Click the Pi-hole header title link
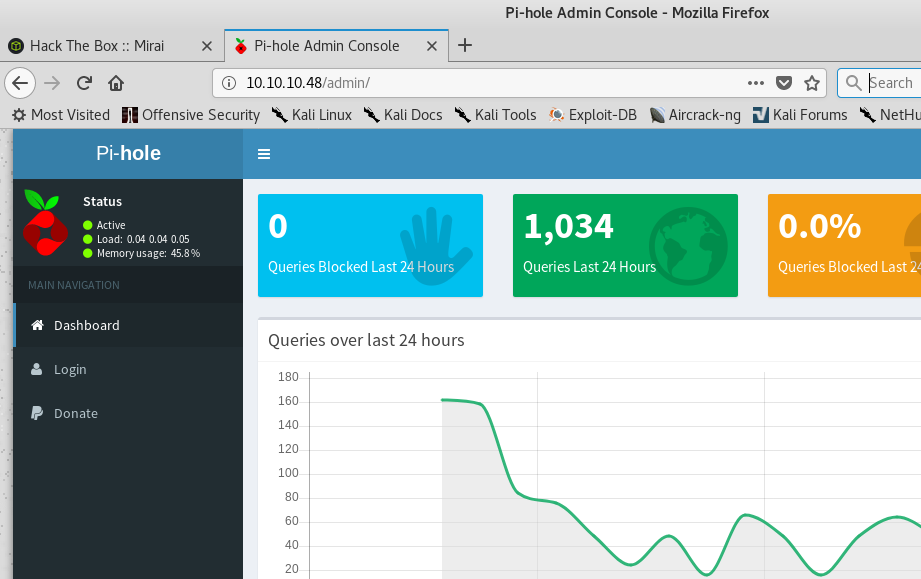Viewport: 921px width, 579px height. pyautogui.click(x=128, y=154)
